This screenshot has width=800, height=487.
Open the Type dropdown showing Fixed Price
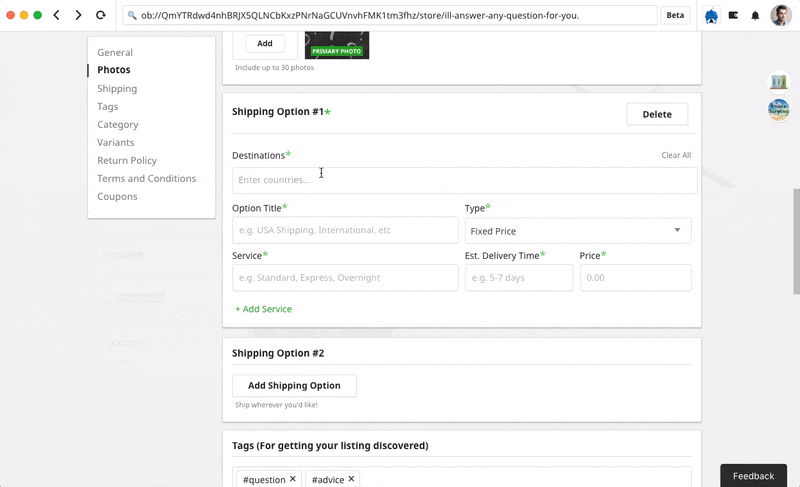pyautogui.click(x=577, y=231)
